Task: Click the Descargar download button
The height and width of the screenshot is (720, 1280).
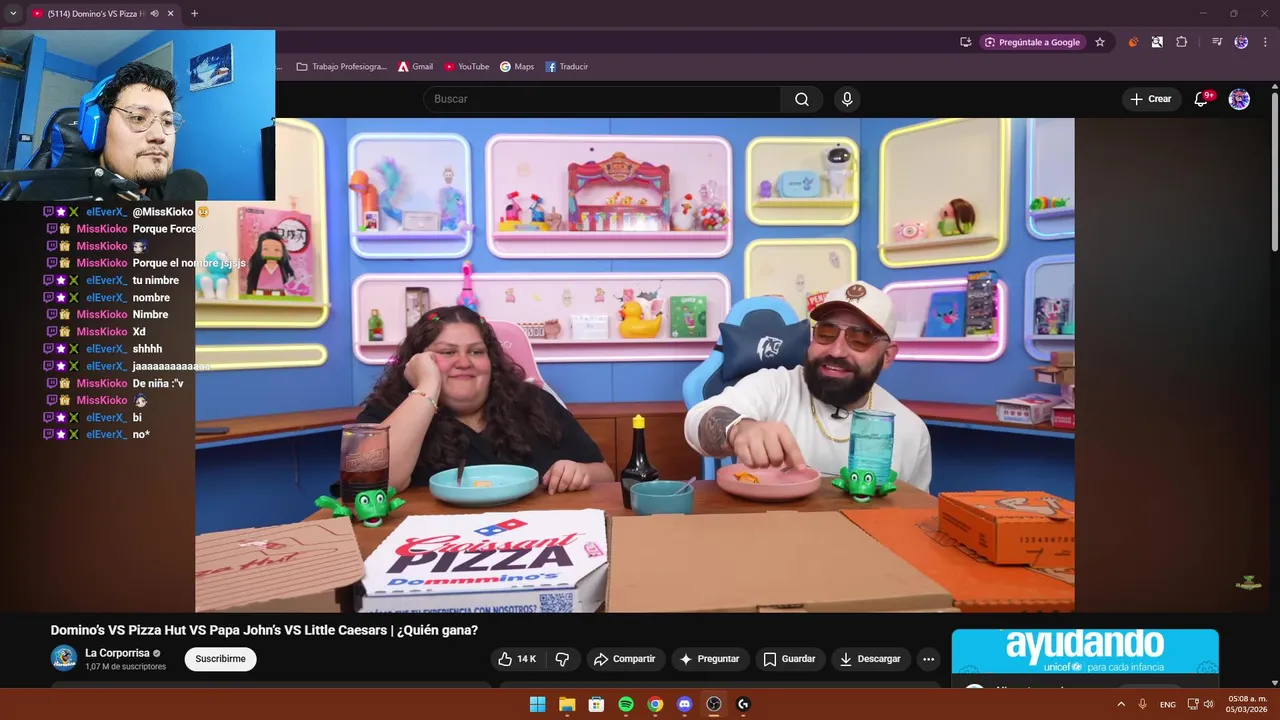Action: point(870,659)
